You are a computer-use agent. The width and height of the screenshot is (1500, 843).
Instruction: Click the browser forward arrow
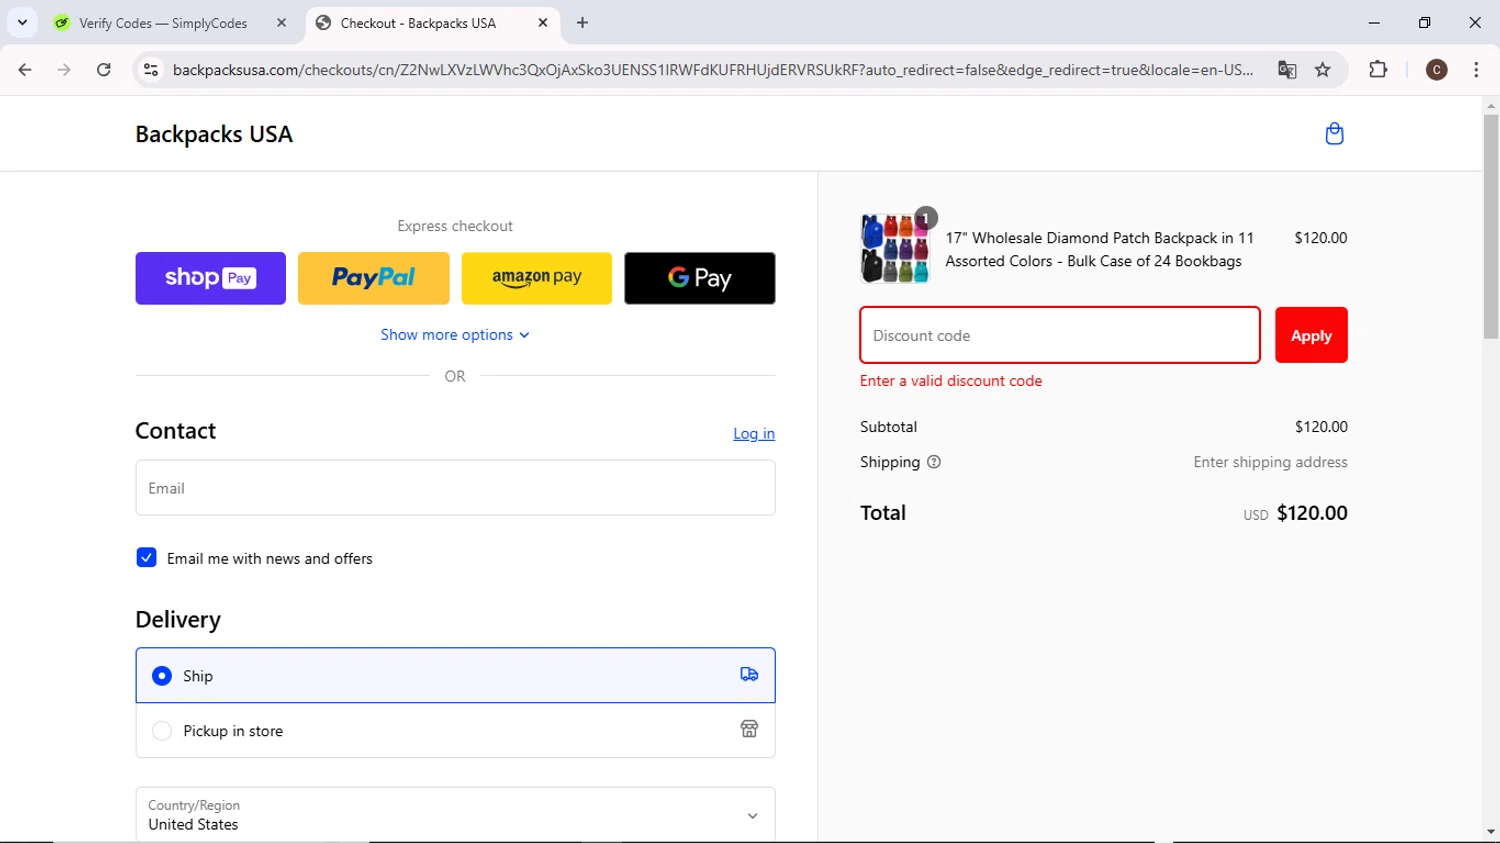[64, 70]
